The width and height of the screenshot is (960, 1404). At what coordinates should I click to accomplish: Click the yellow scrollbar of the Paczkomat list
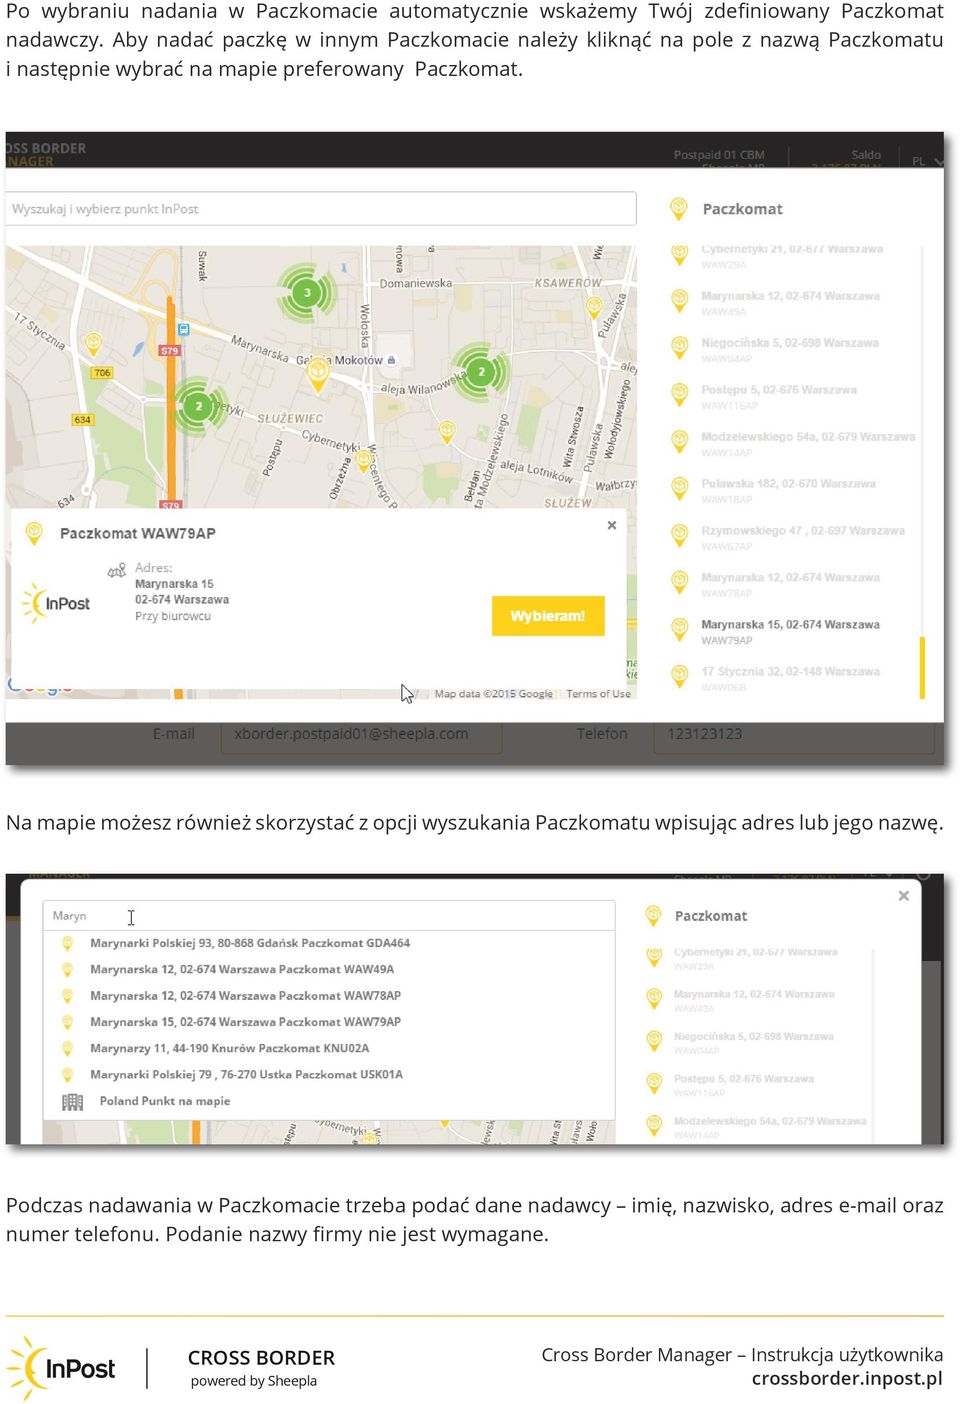coord(922,667)
